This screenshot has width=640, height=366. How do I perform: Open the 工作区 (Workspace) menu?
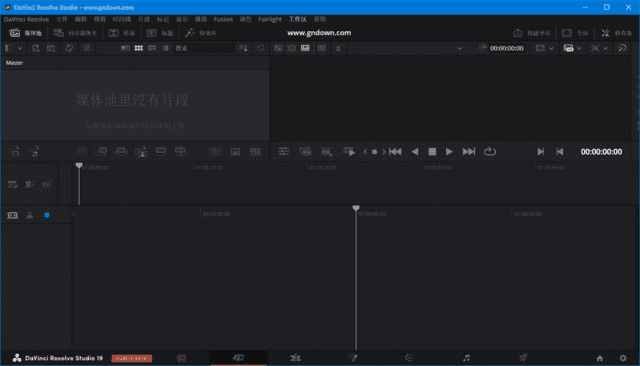[298, 19]
